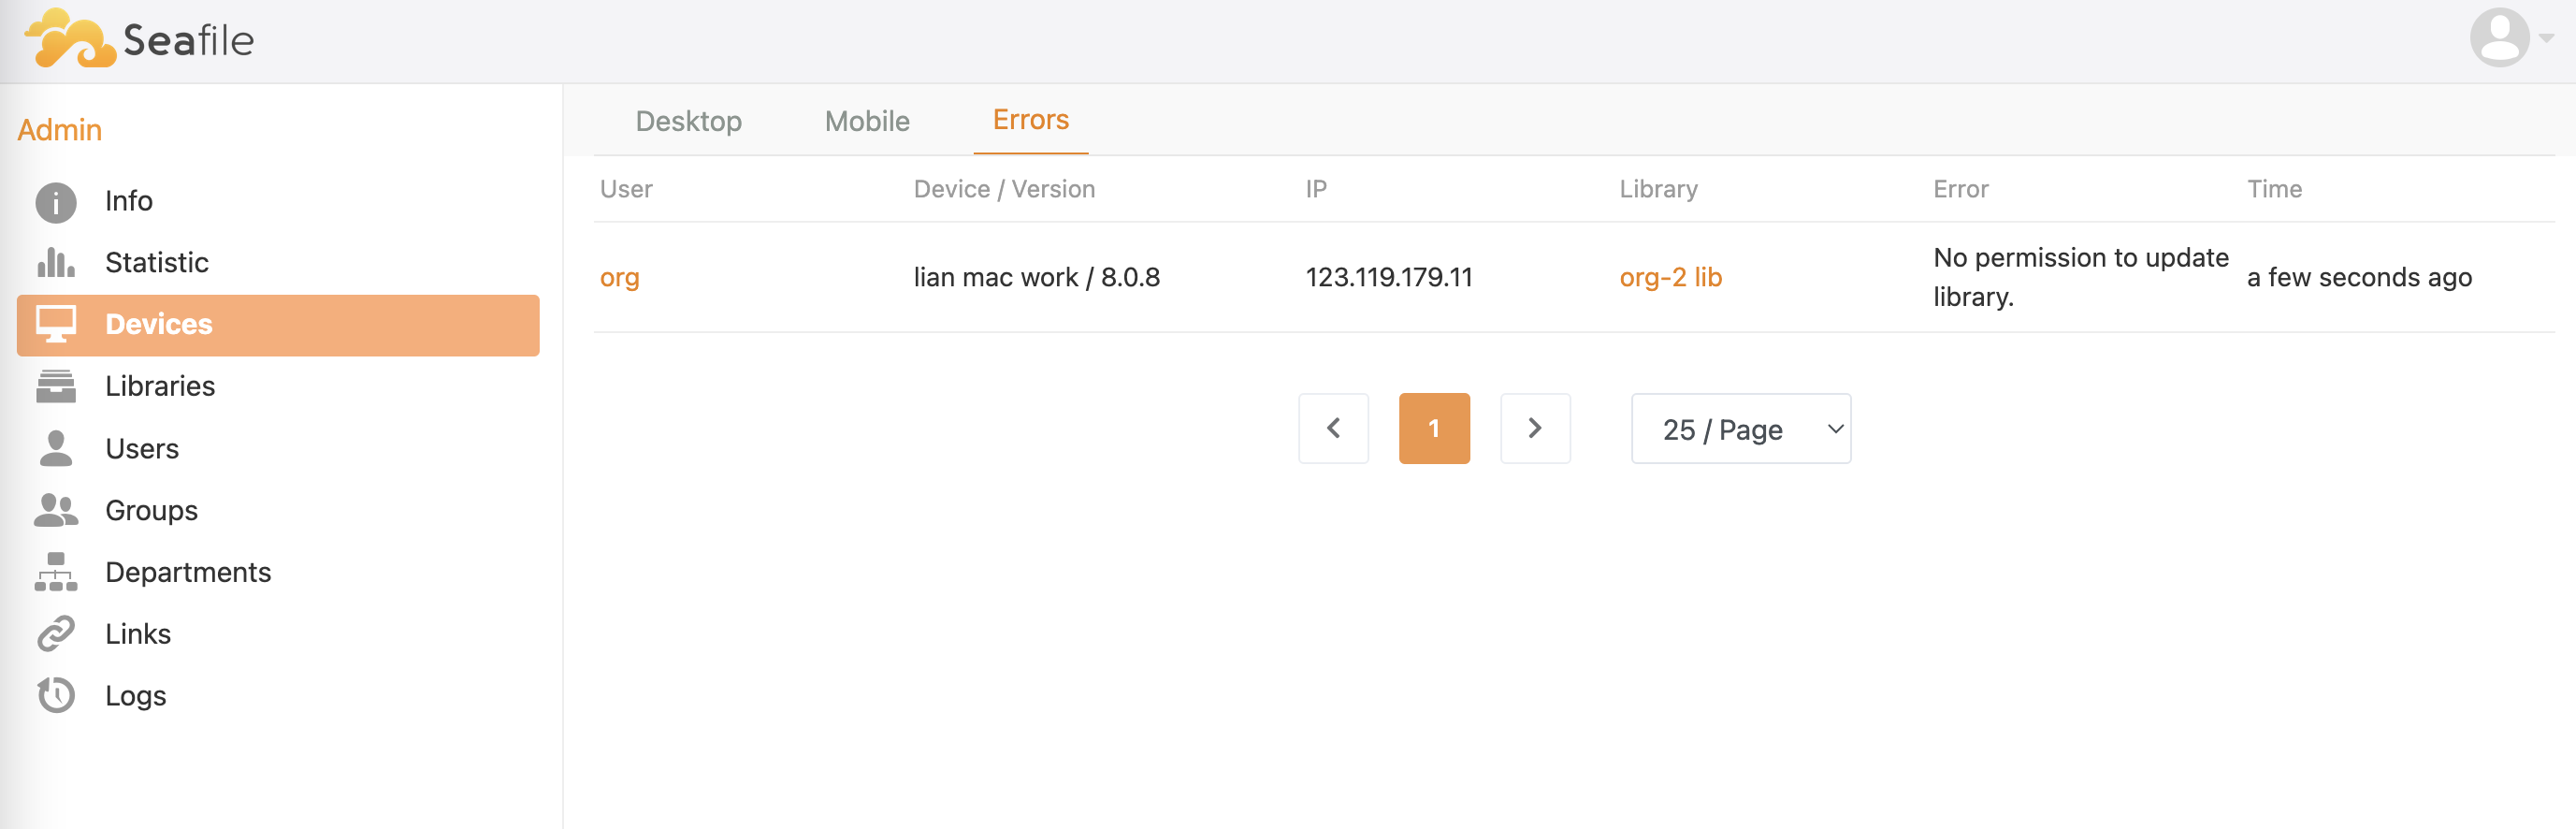Select page 1 button
The width and height of the screenshot is (2576, 829).
1434,429
